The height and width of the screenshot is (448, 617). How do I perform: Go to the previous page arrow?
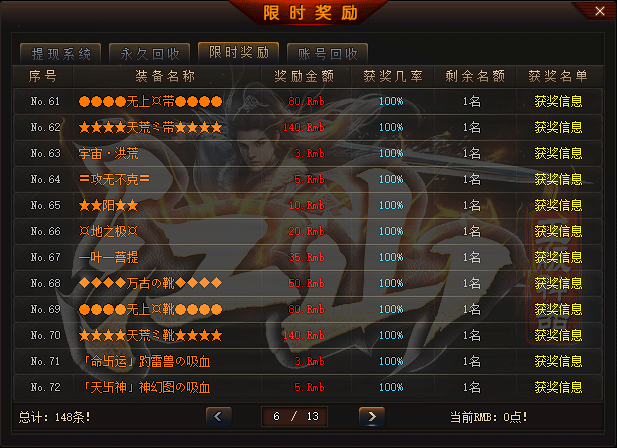click(219, 417)
